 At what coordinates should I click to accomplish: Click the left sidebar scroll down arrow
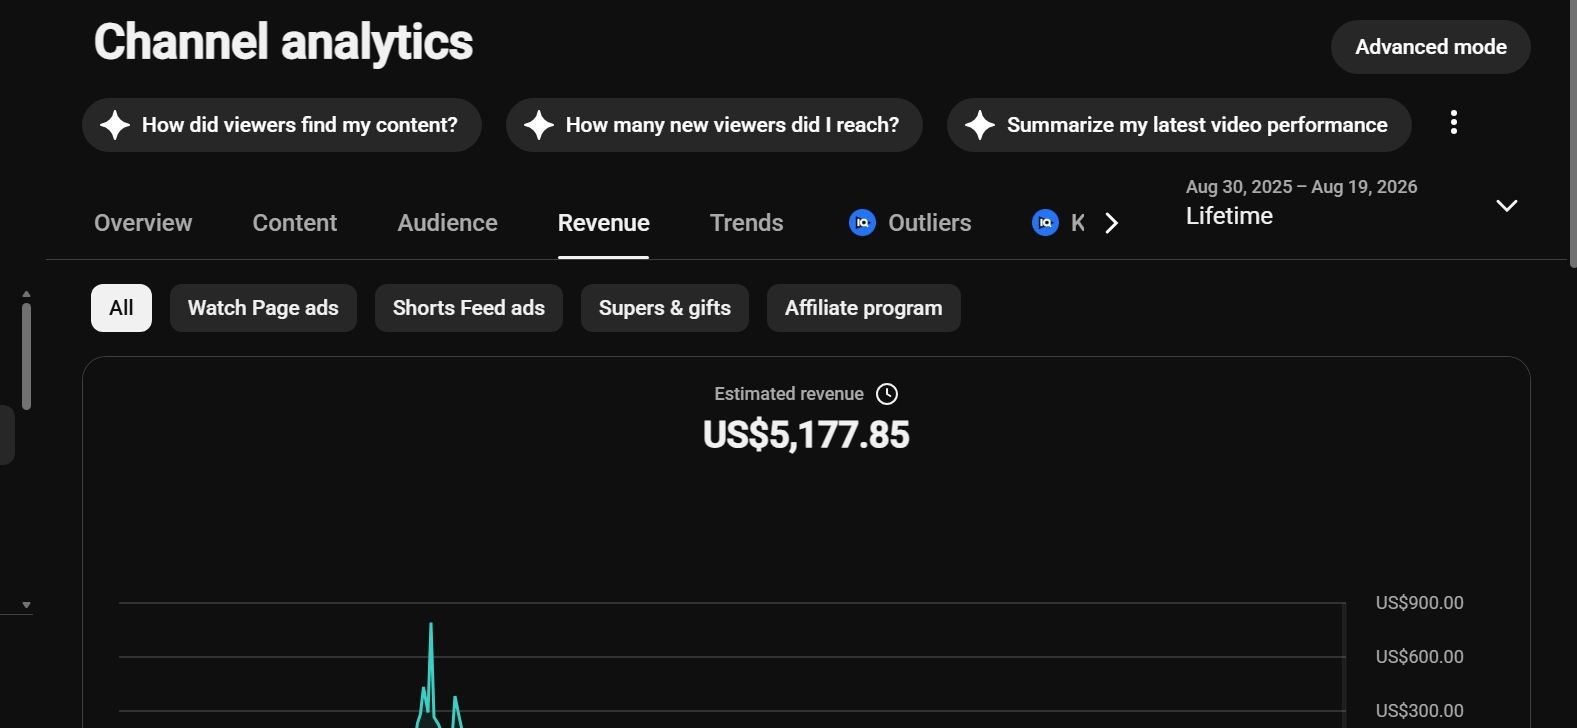26,605
